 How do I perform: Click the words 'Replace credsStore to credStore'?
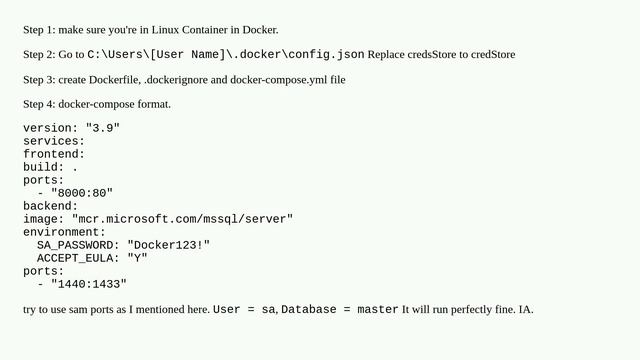(x=441, y=54)
